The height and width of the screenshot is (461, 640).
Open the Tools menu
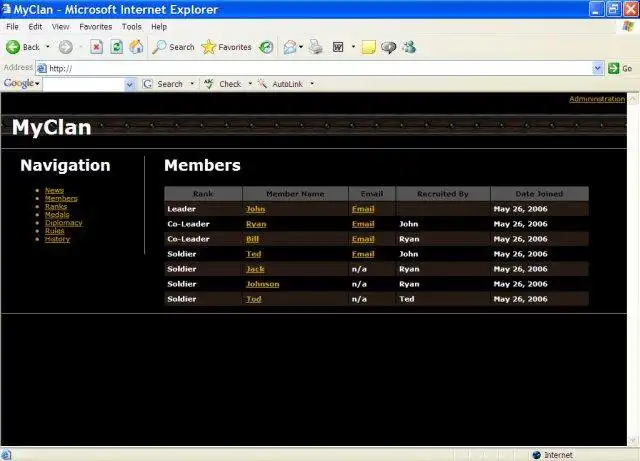[131, 27]
